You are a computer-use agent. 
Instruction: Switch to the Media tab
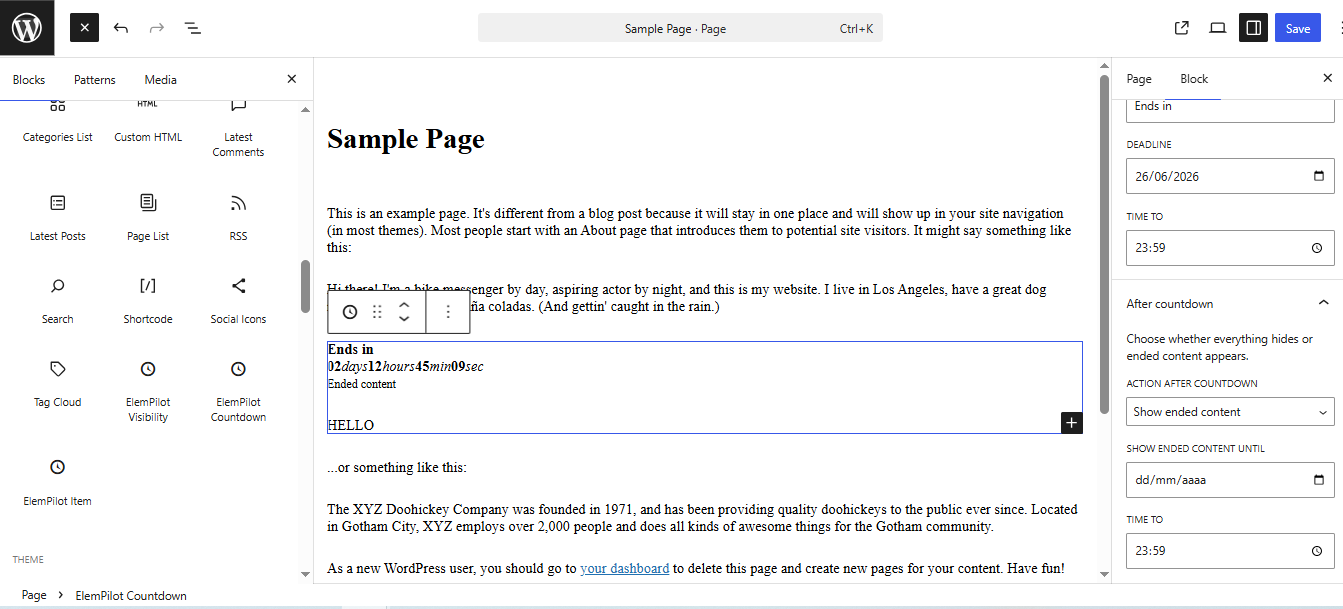160,80
